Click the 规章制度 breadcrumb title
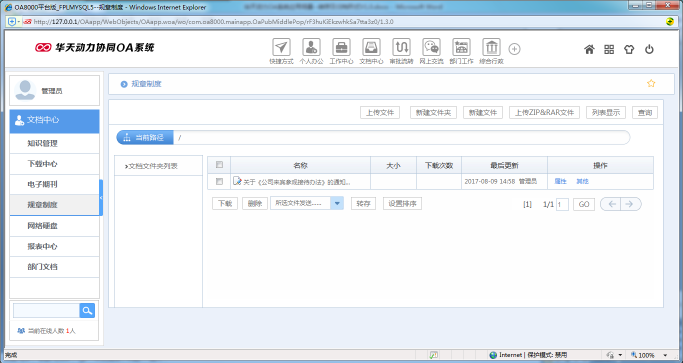Screen dimensions: 683x363 tap(146, 84)
